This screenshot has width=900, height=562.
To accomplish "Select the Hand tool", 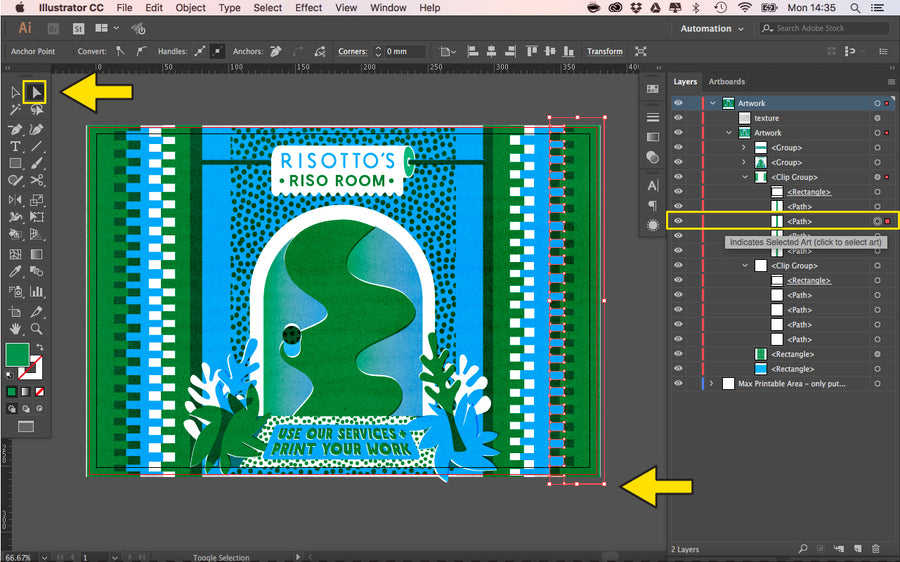I will pos(15,328).
